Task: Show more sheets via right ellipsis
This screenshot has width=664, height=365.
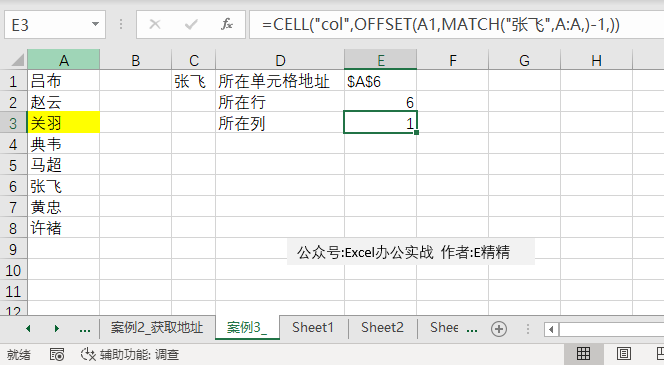Action: tap(472, 329)
